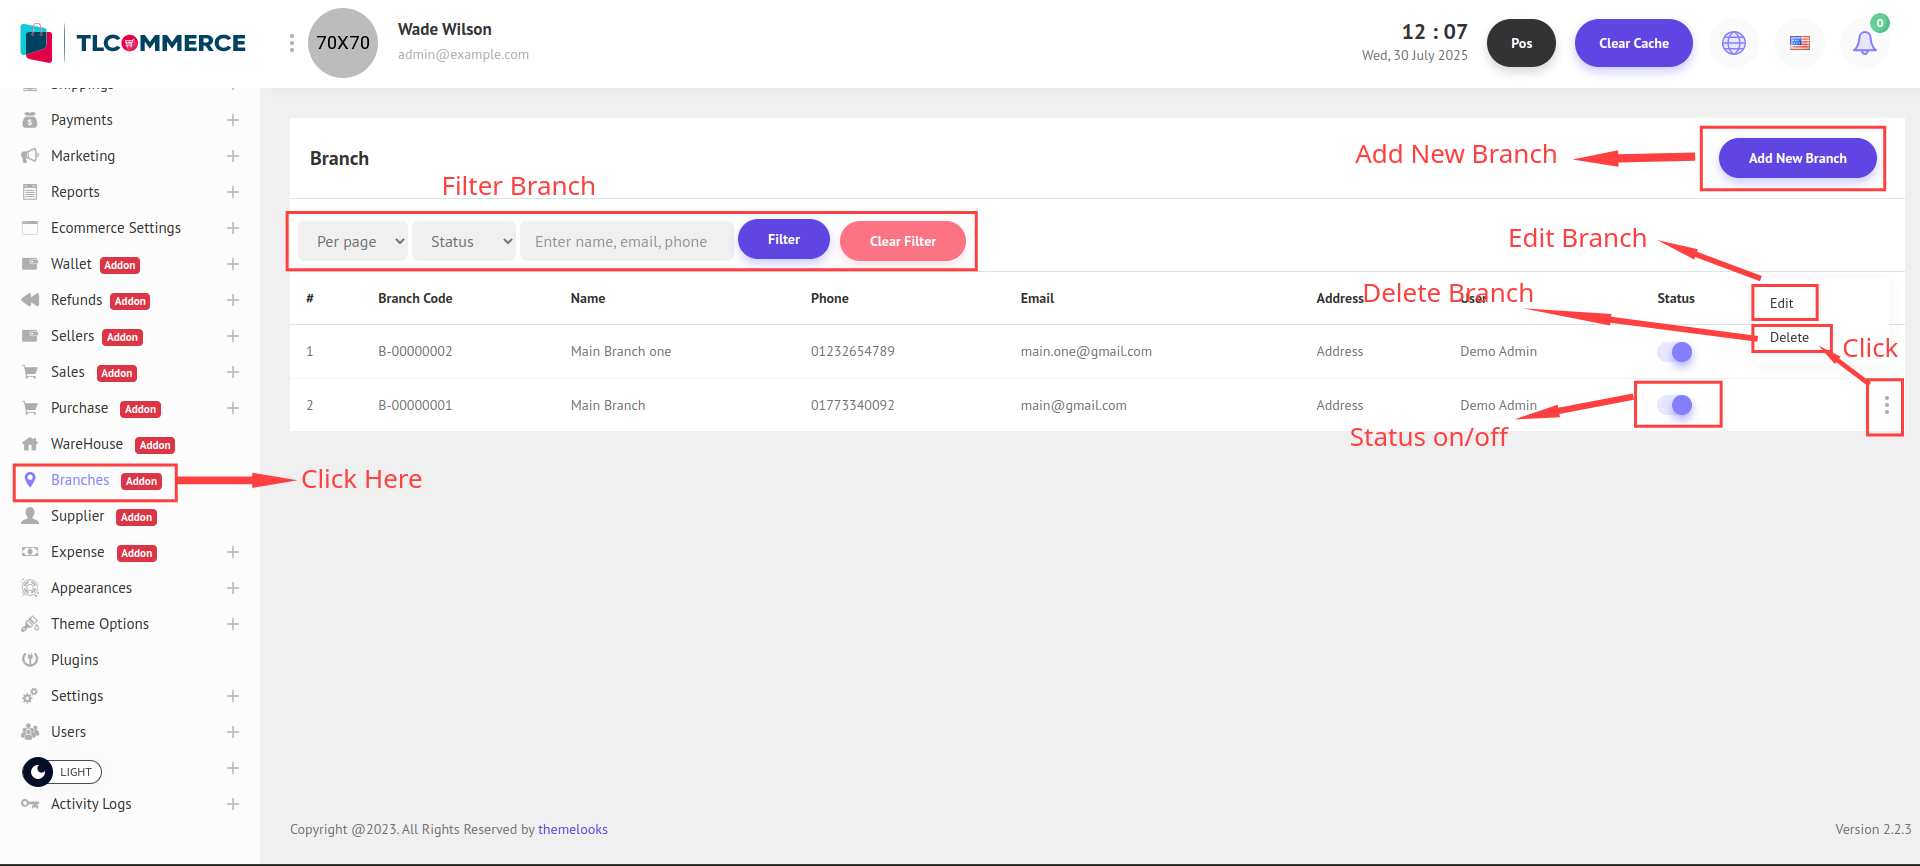The width and height of the screenshot is (1920, 866).
Task: Select Edit from the row menu
Action: pyautogui.click(x=1782, y=303)
